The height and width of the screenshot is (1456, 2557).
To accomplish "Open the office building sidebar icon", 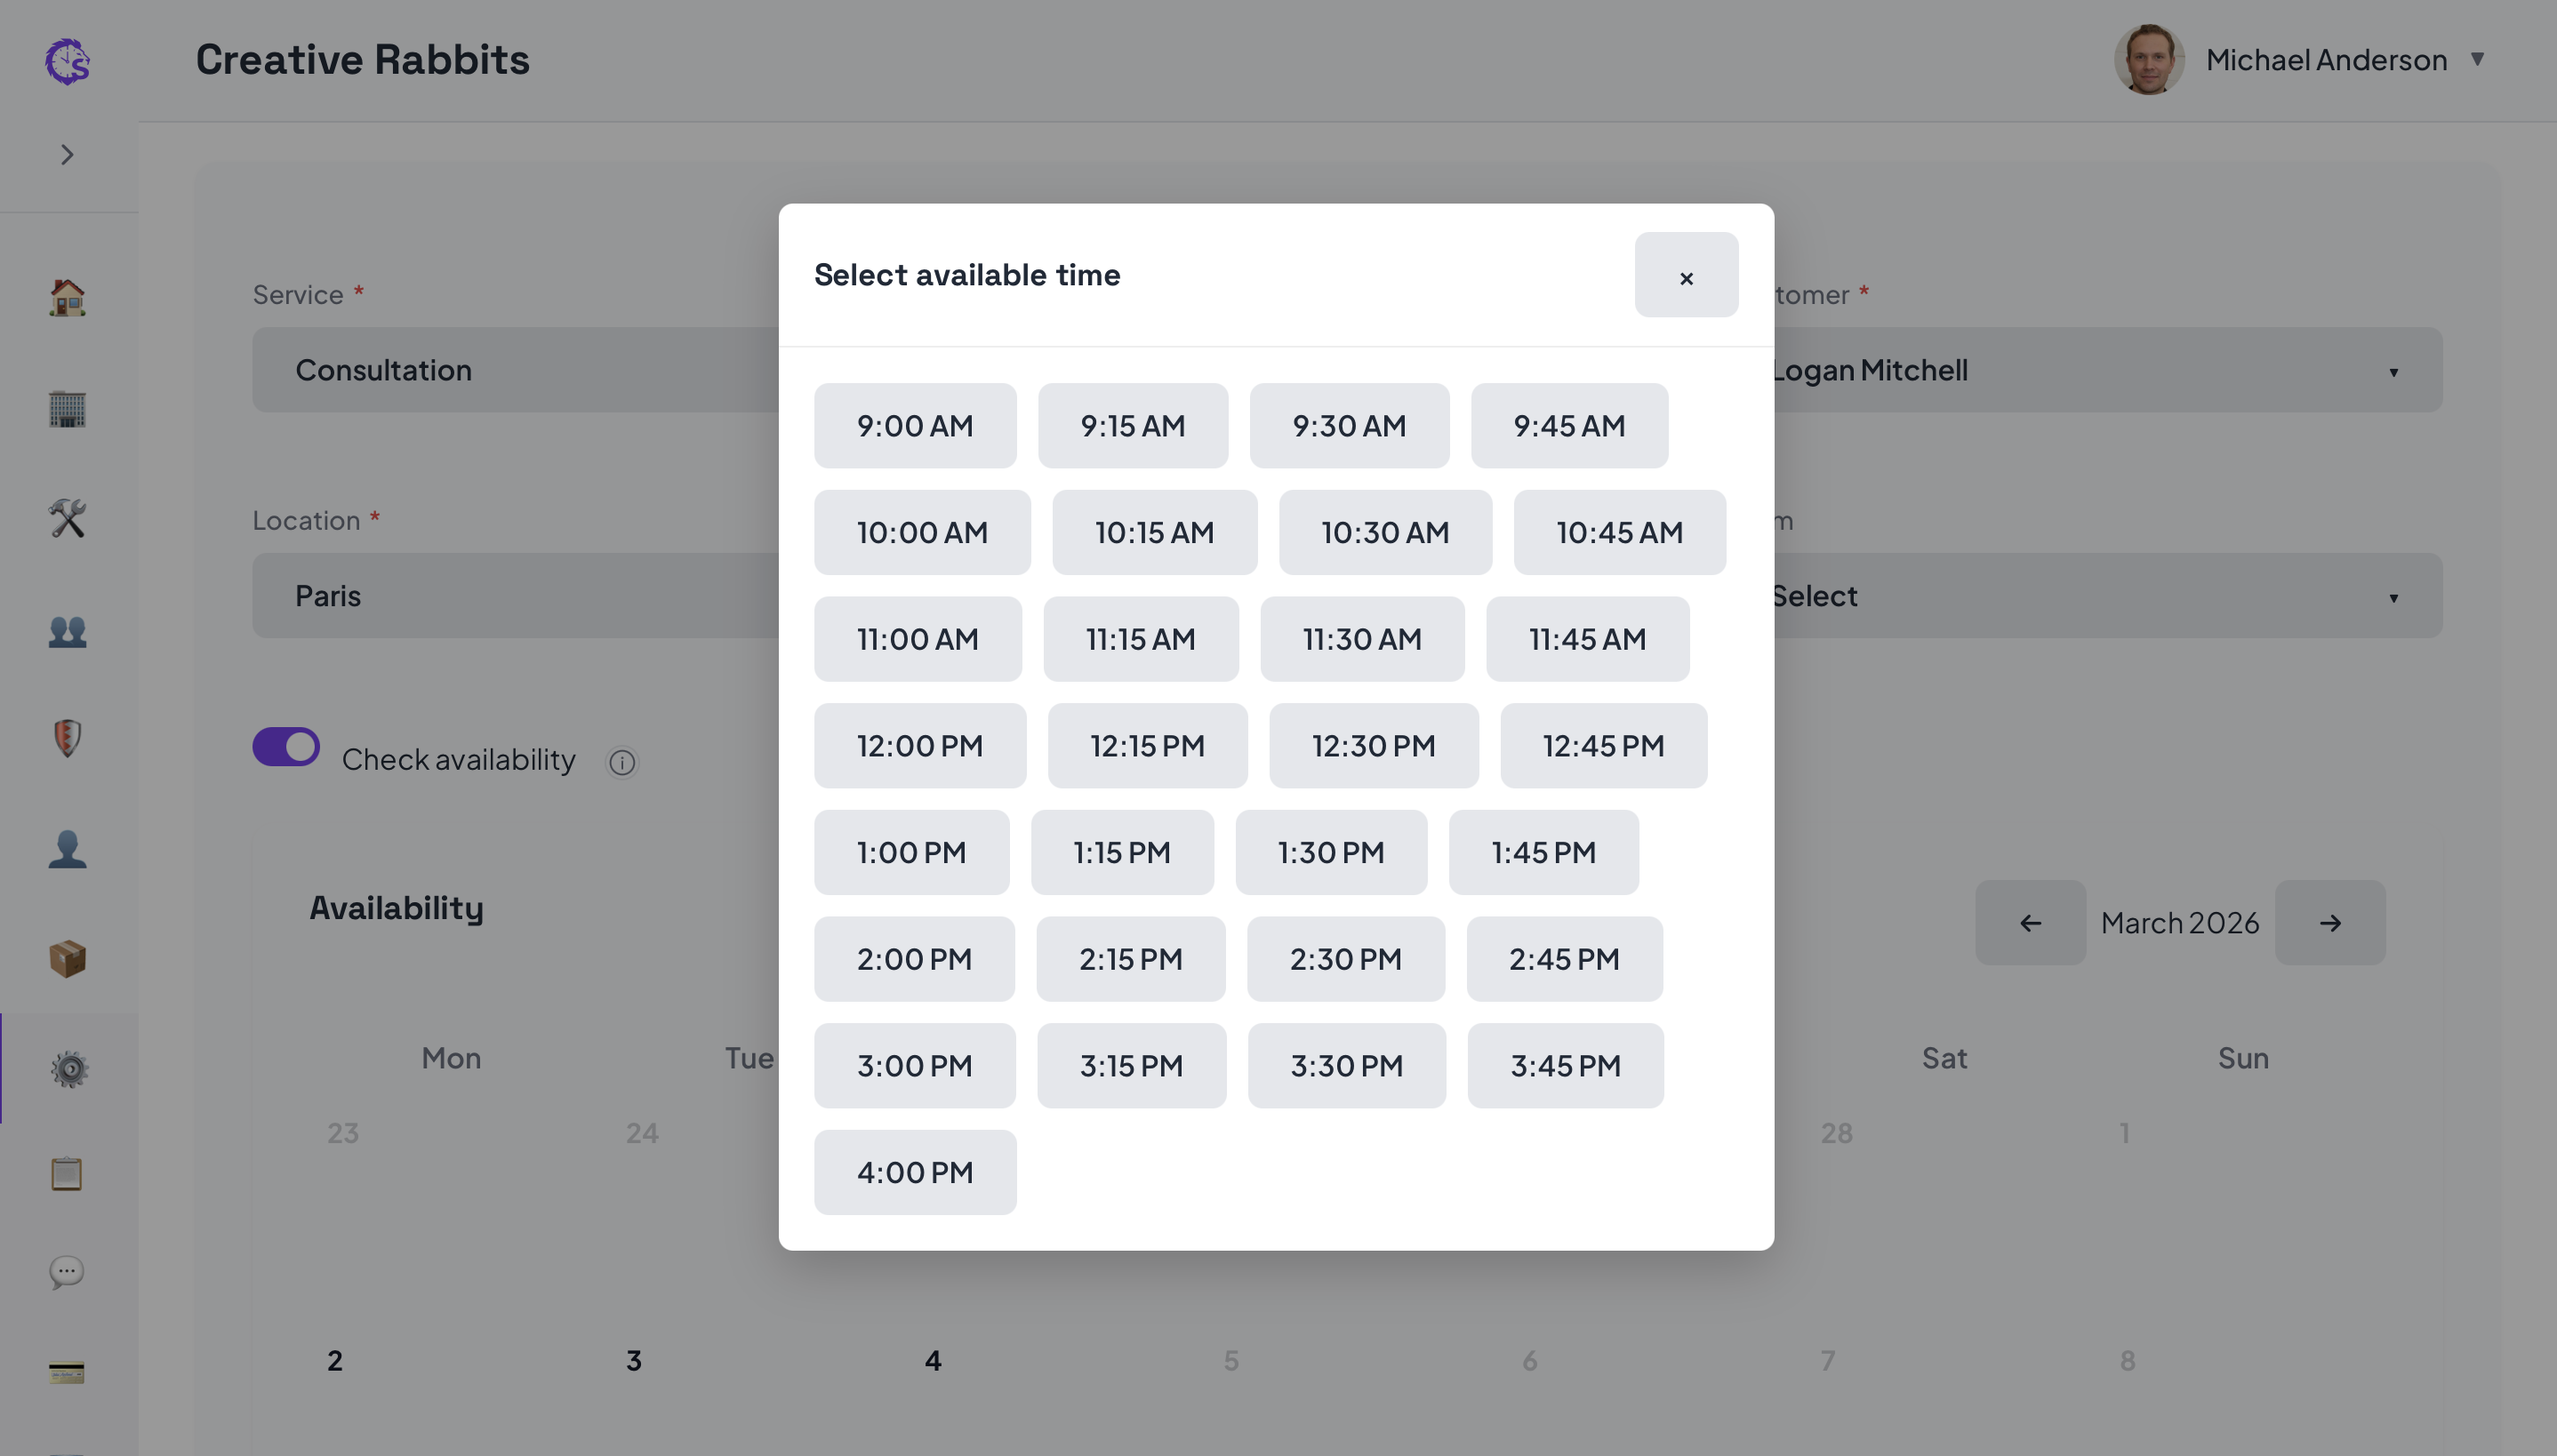I will [67, 409].
